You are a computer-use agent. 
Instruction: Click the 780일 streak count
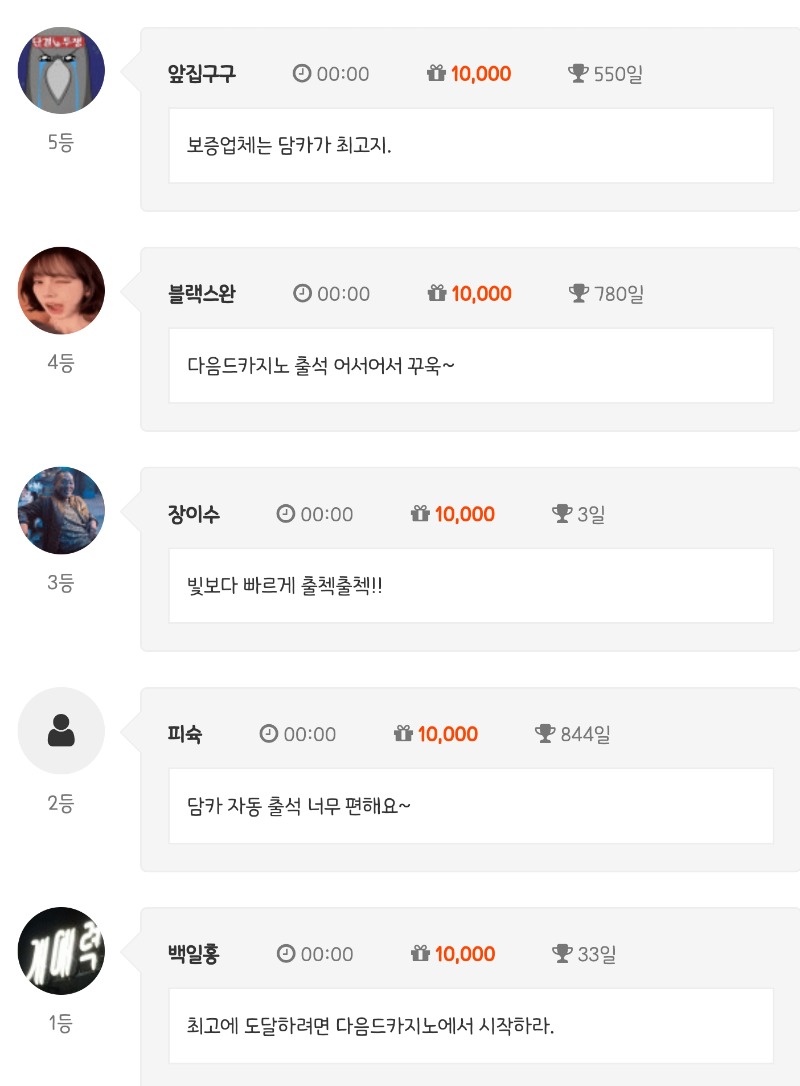click(619, 294)
